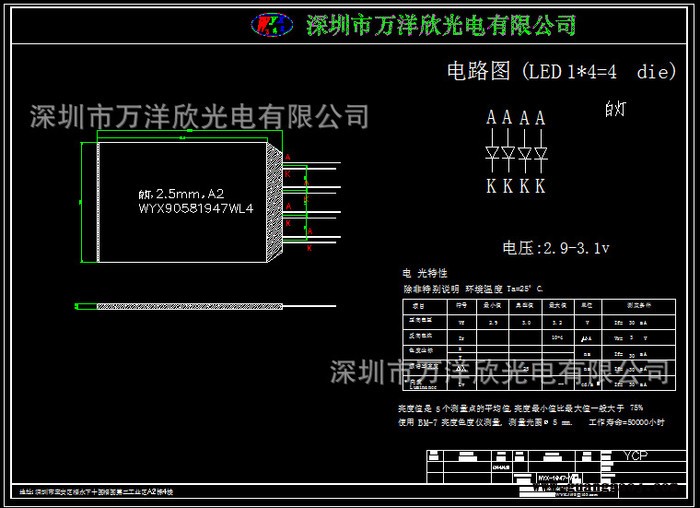Click the footer address line at bottom left
Screen dimensions: 700x508
[x=96, y=492]
